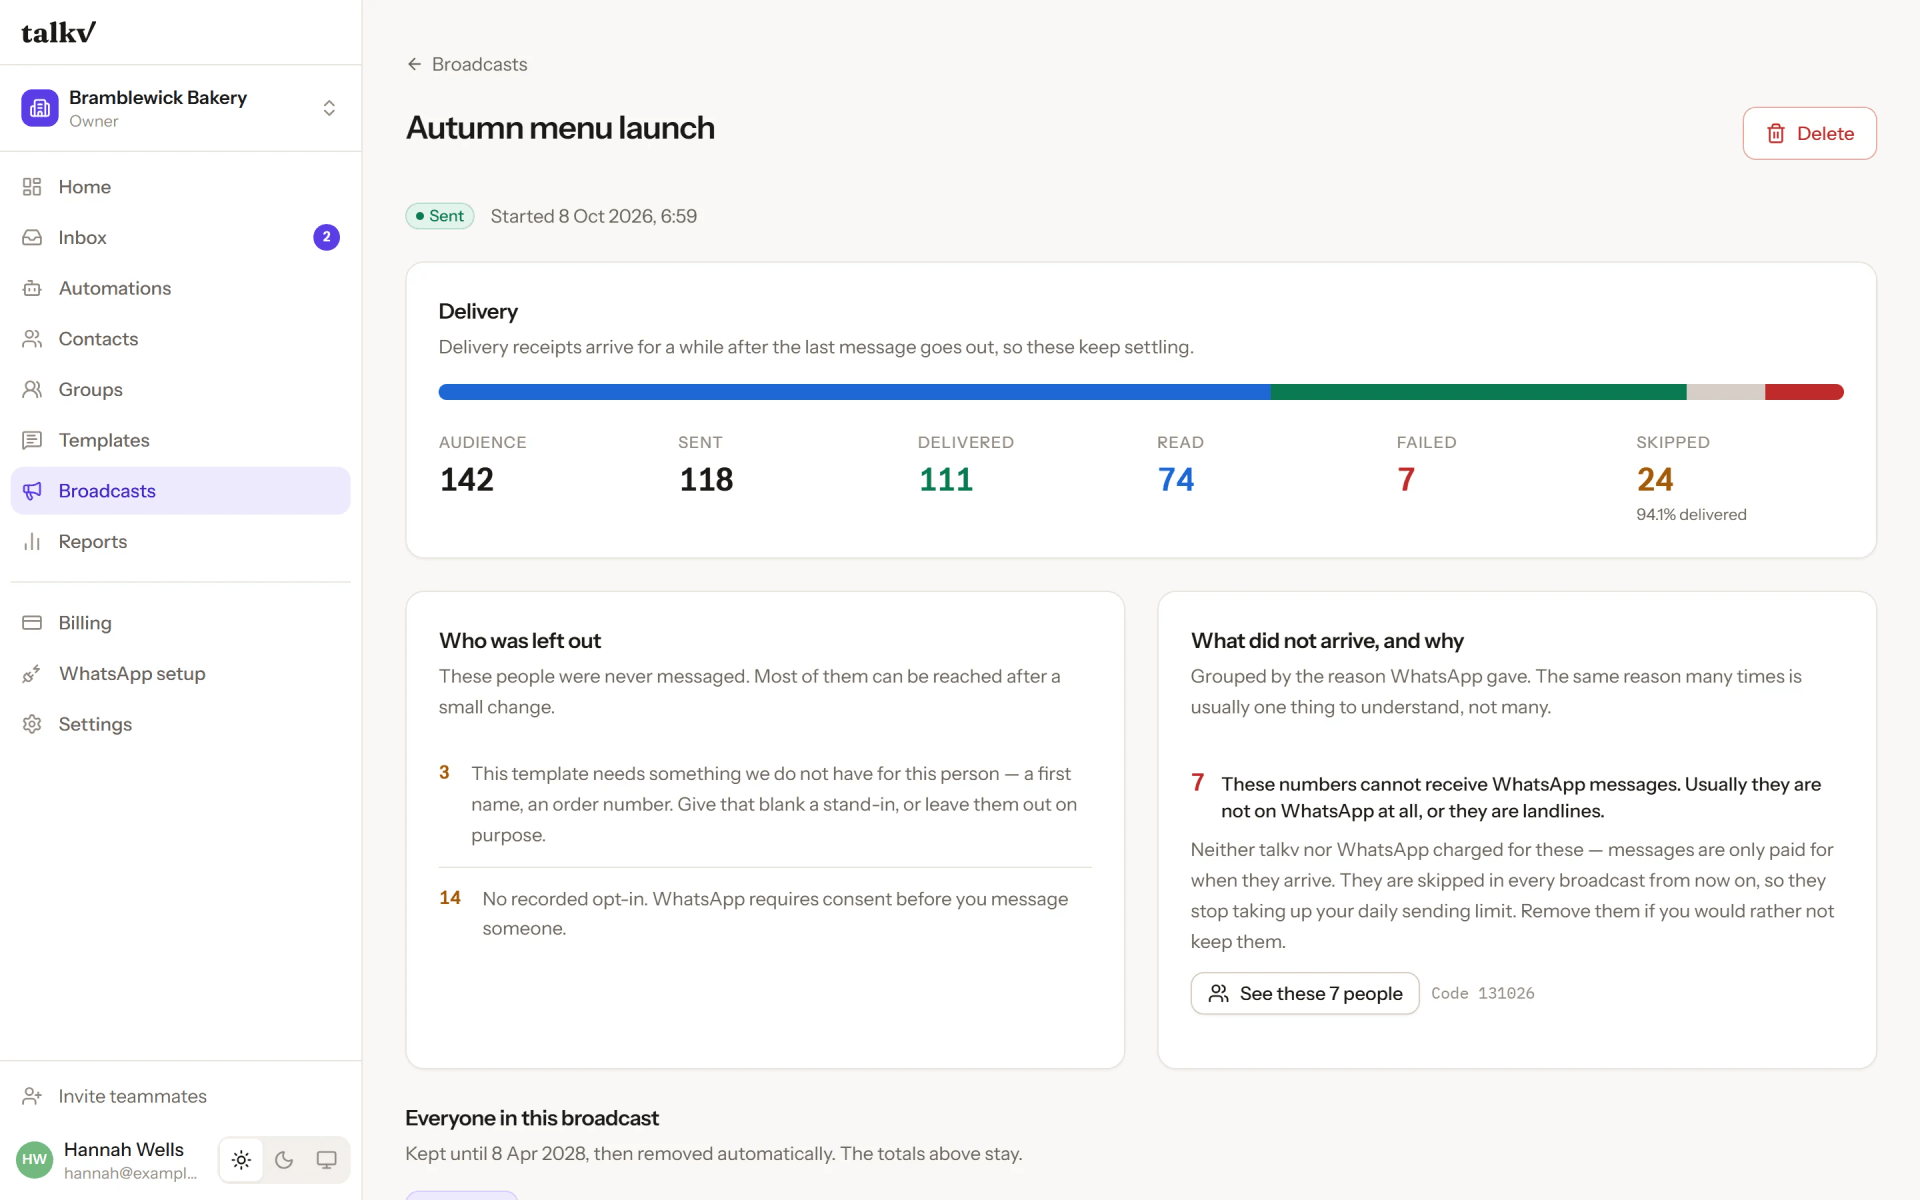Click the Broadcasts megaphone icon
Image resolution: width=1920 pixels, height=1200 pixels.
32,491
